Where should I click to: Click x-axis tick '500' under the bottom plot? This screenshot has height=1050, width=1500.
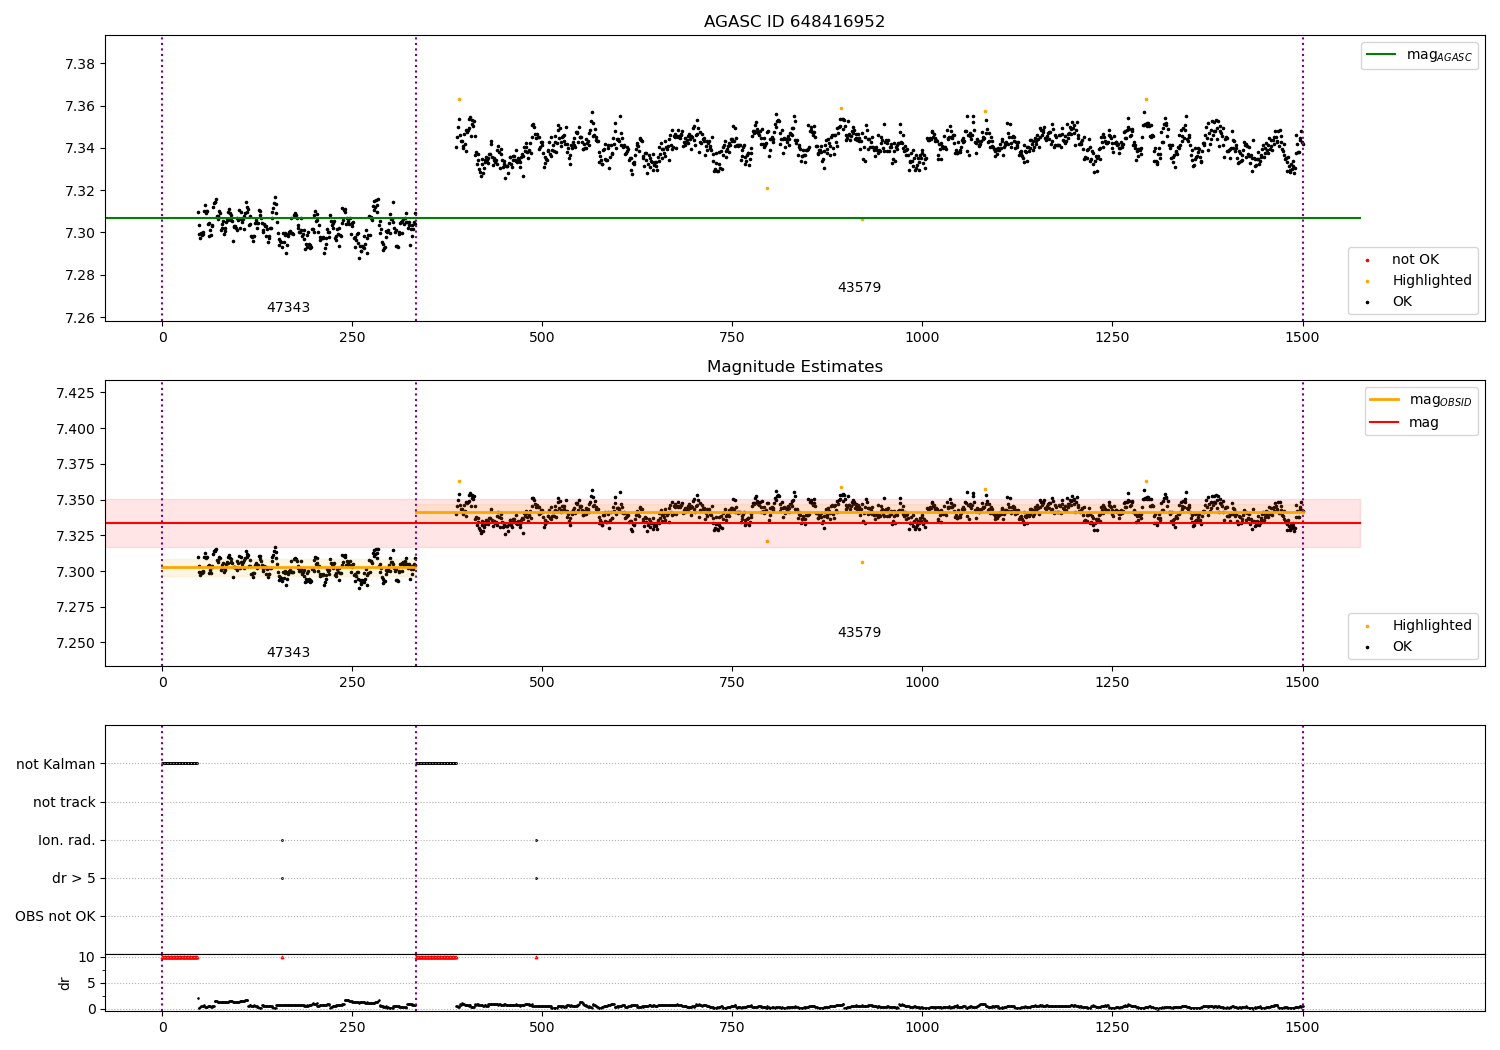[x=542, y=1027]
